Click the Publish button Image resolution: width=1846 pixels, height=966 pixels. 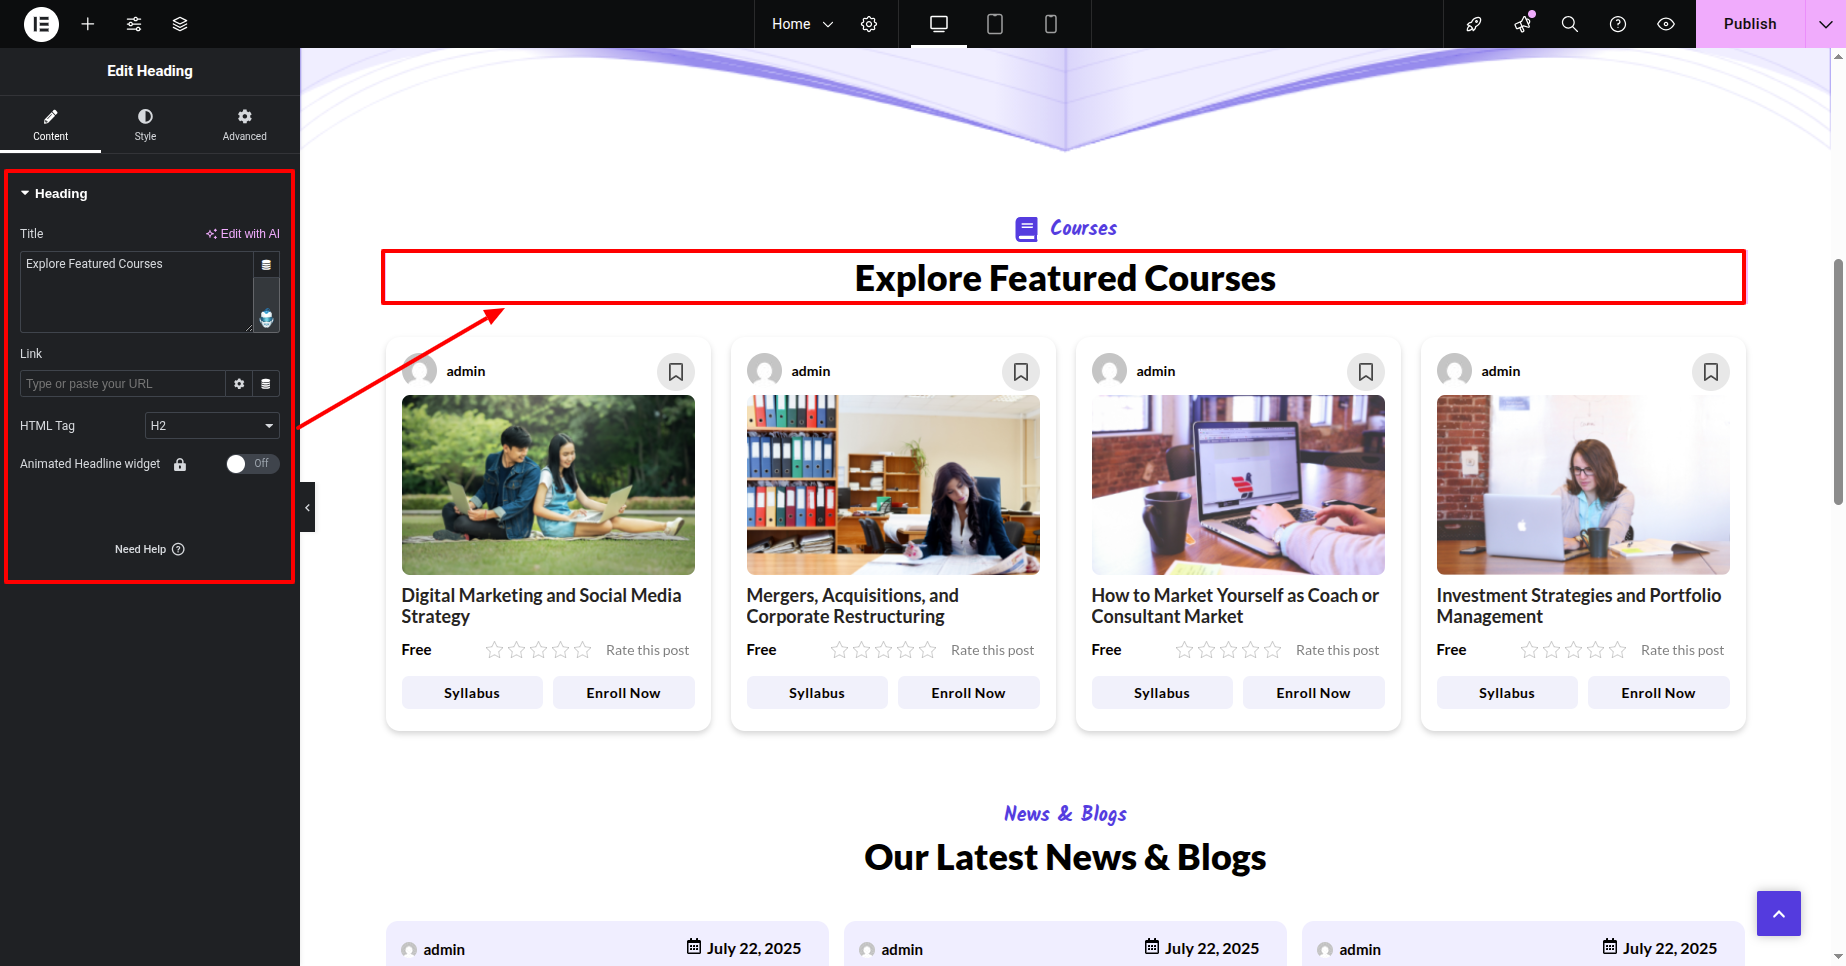tap(1750, 24)
